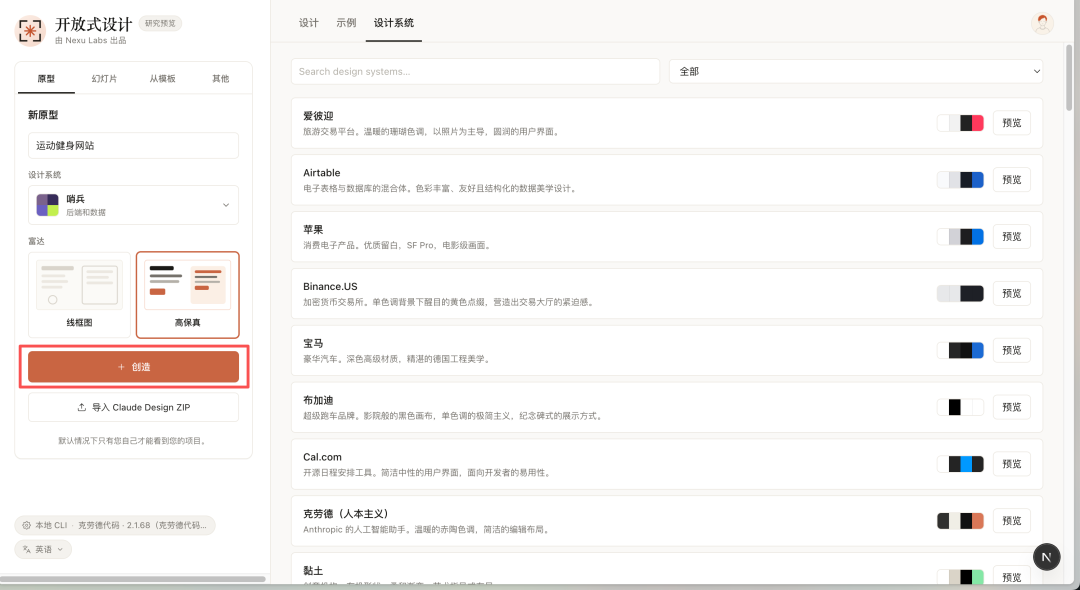
Task: Select the 克劳德(人本主义) row title
Action: (346, 514)
